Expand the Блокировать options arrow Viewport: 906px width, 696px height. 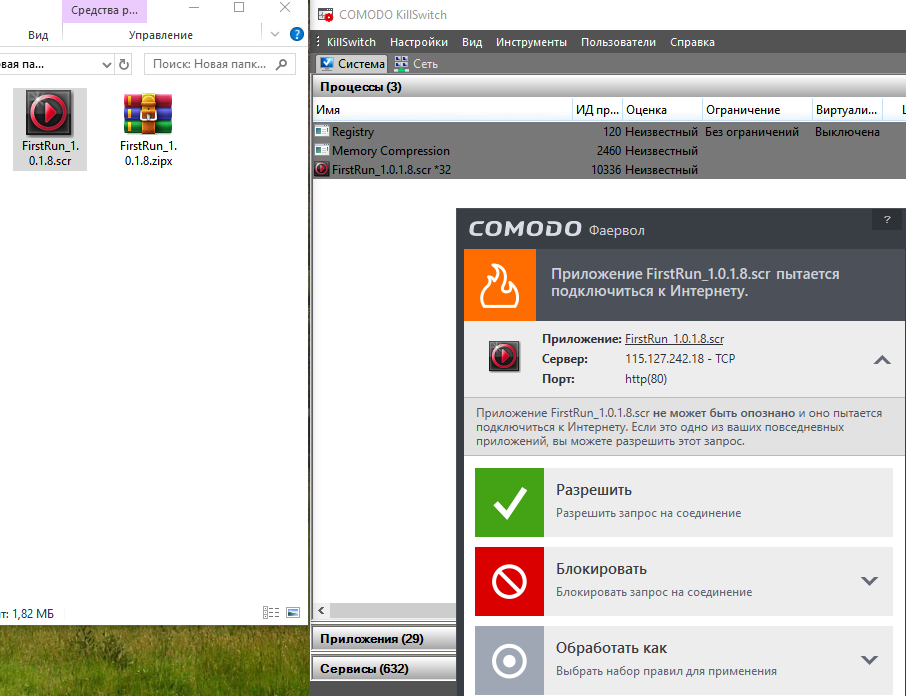[870, 580]
